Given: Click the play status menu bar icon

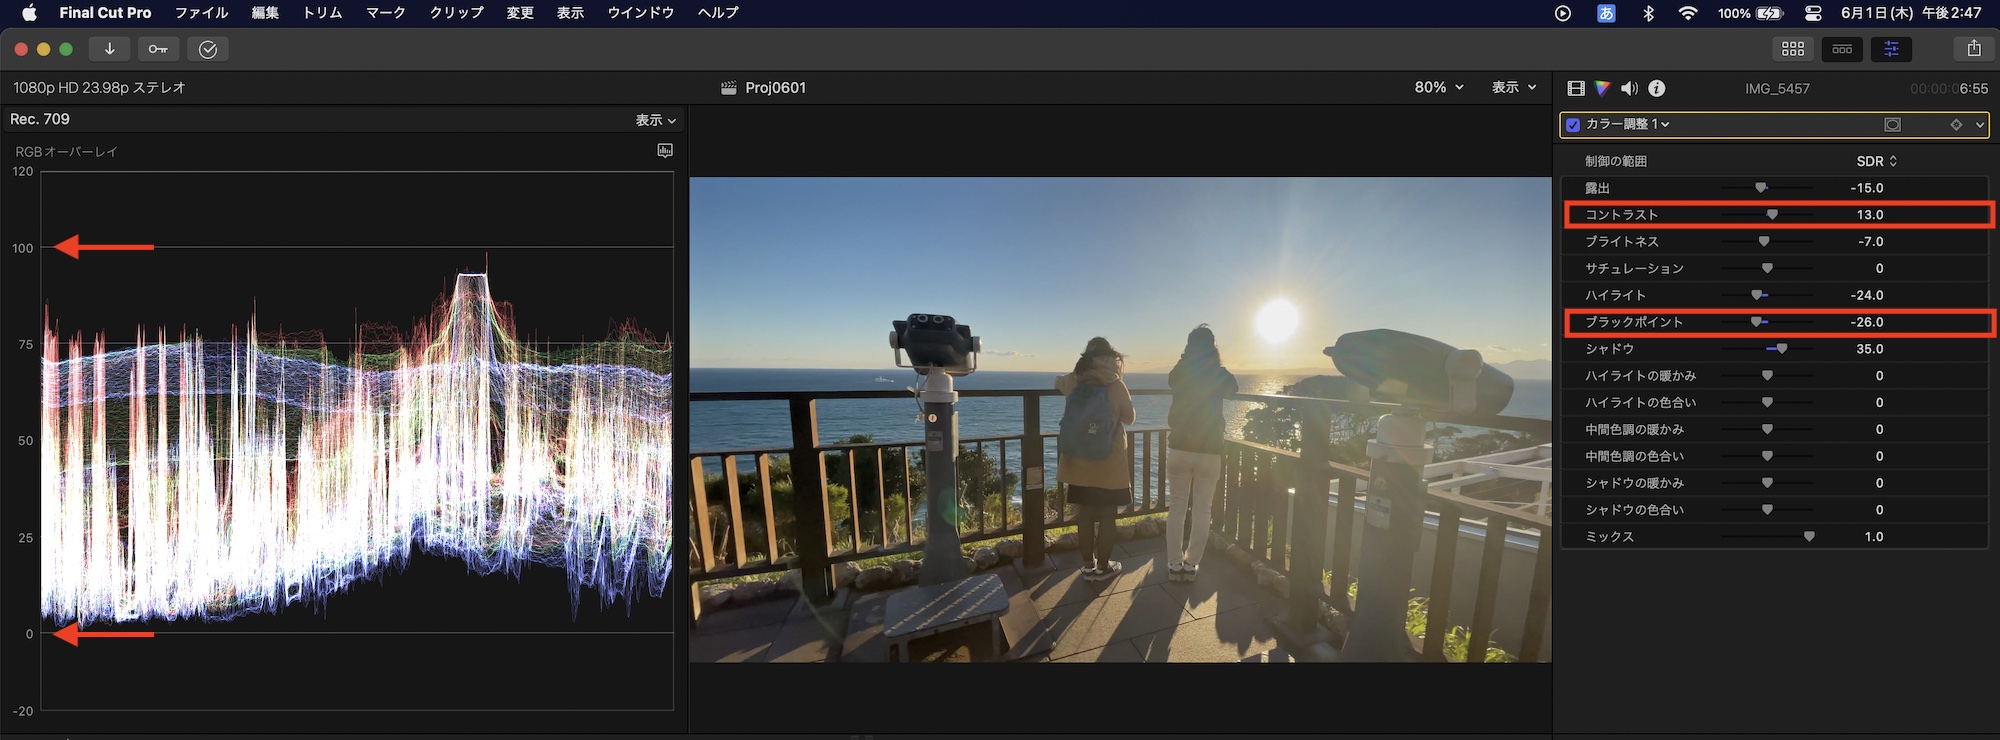Looking at the screenshot, I should click(x=1563, y=13).
